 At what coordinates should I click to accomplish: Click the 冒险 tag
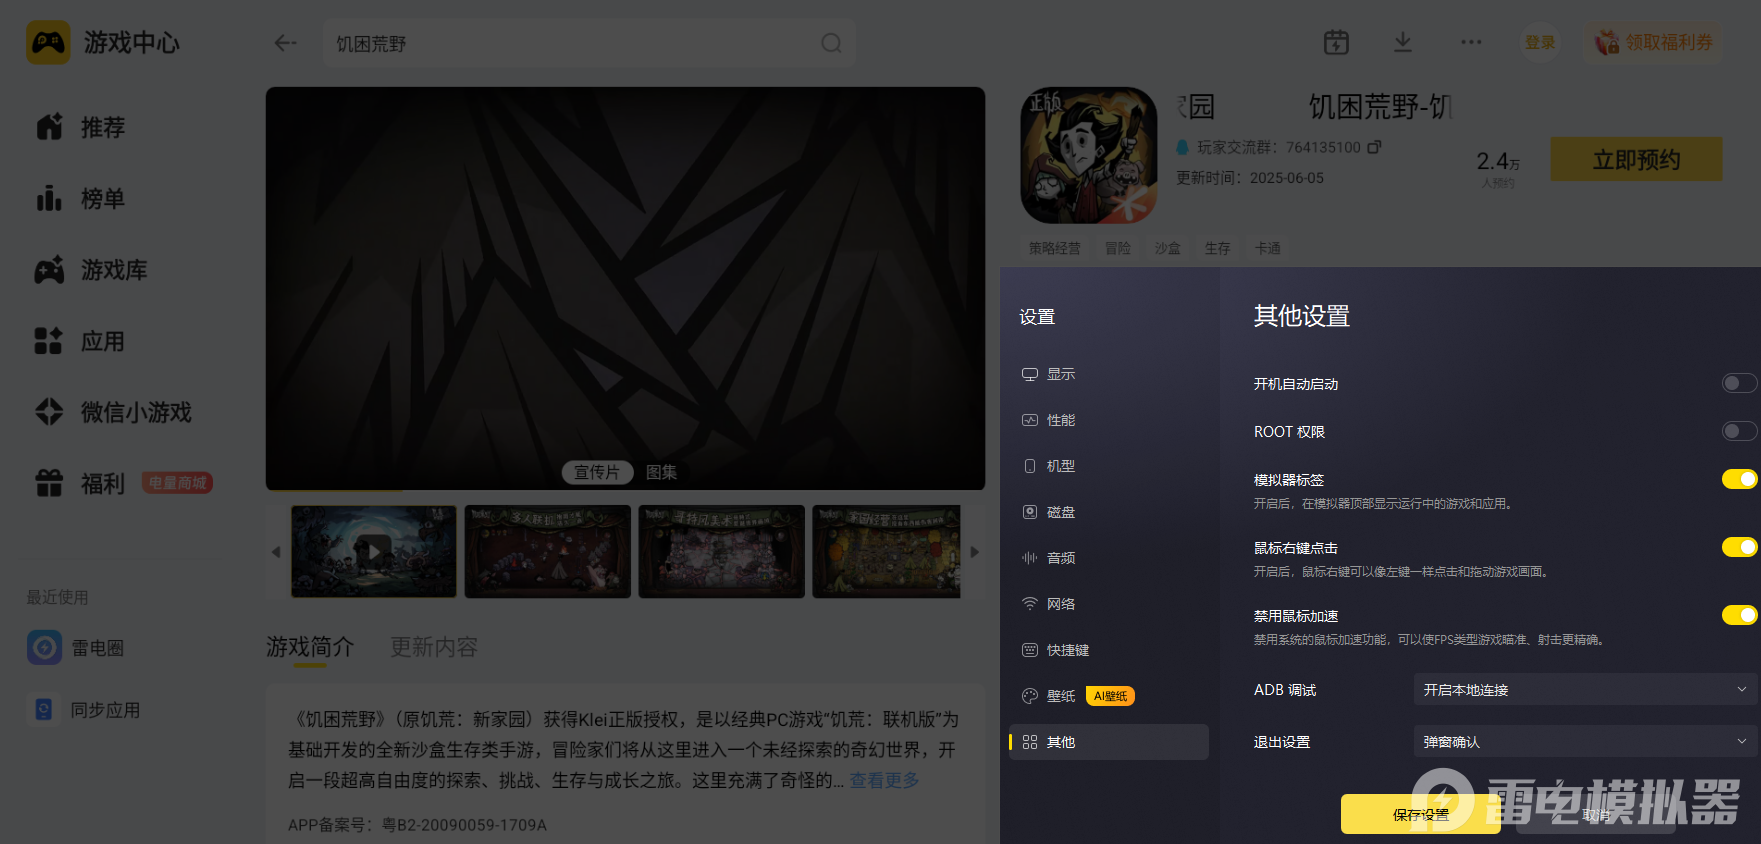pyautogui.click(x=1118, y=248)
